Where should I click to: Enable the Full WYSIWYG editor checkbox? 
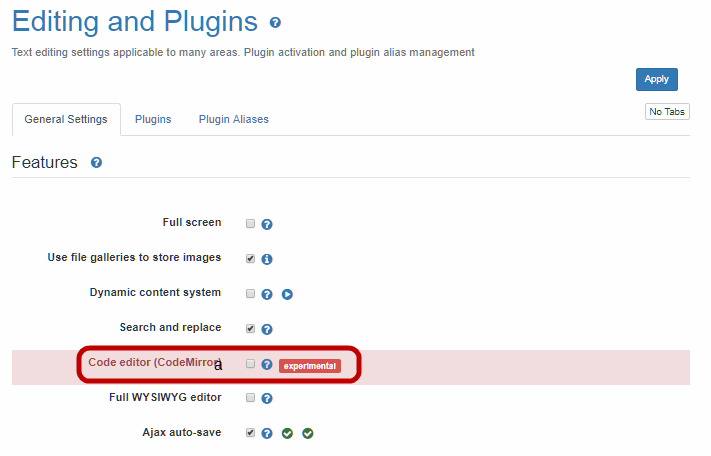click(251, 397)
